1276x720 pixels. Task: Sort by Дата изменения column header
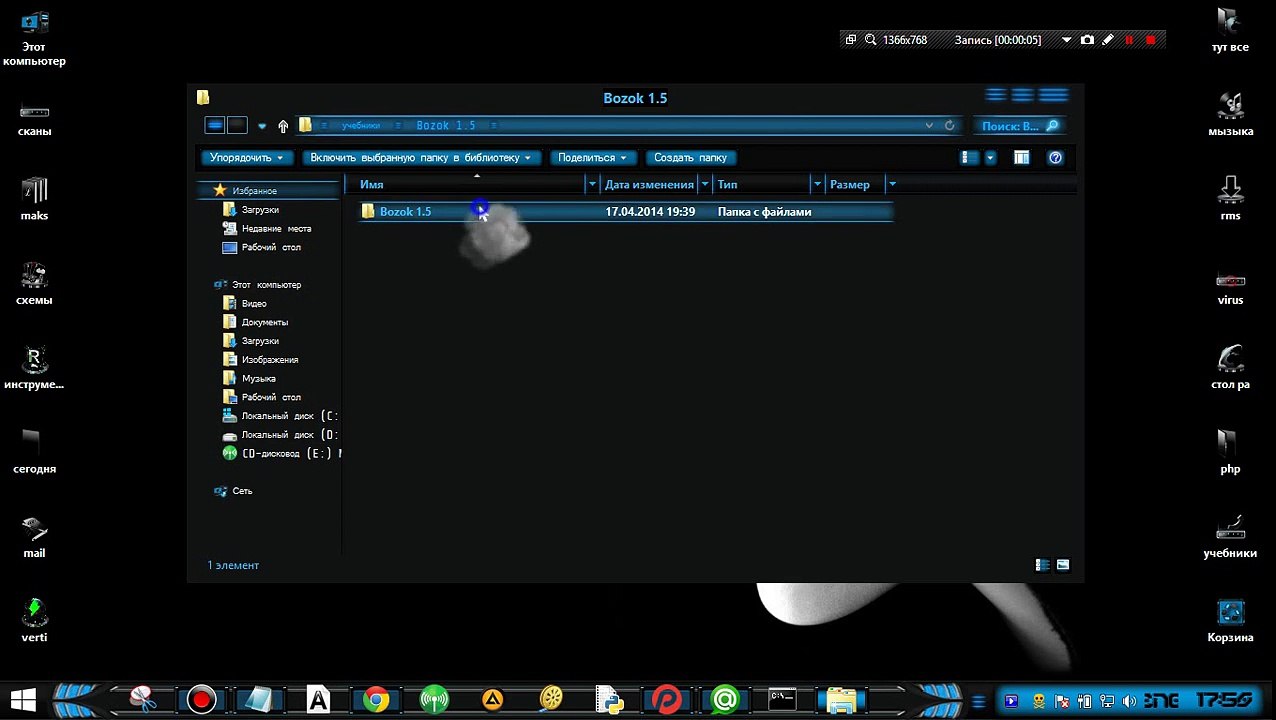(x=649, y=185)
